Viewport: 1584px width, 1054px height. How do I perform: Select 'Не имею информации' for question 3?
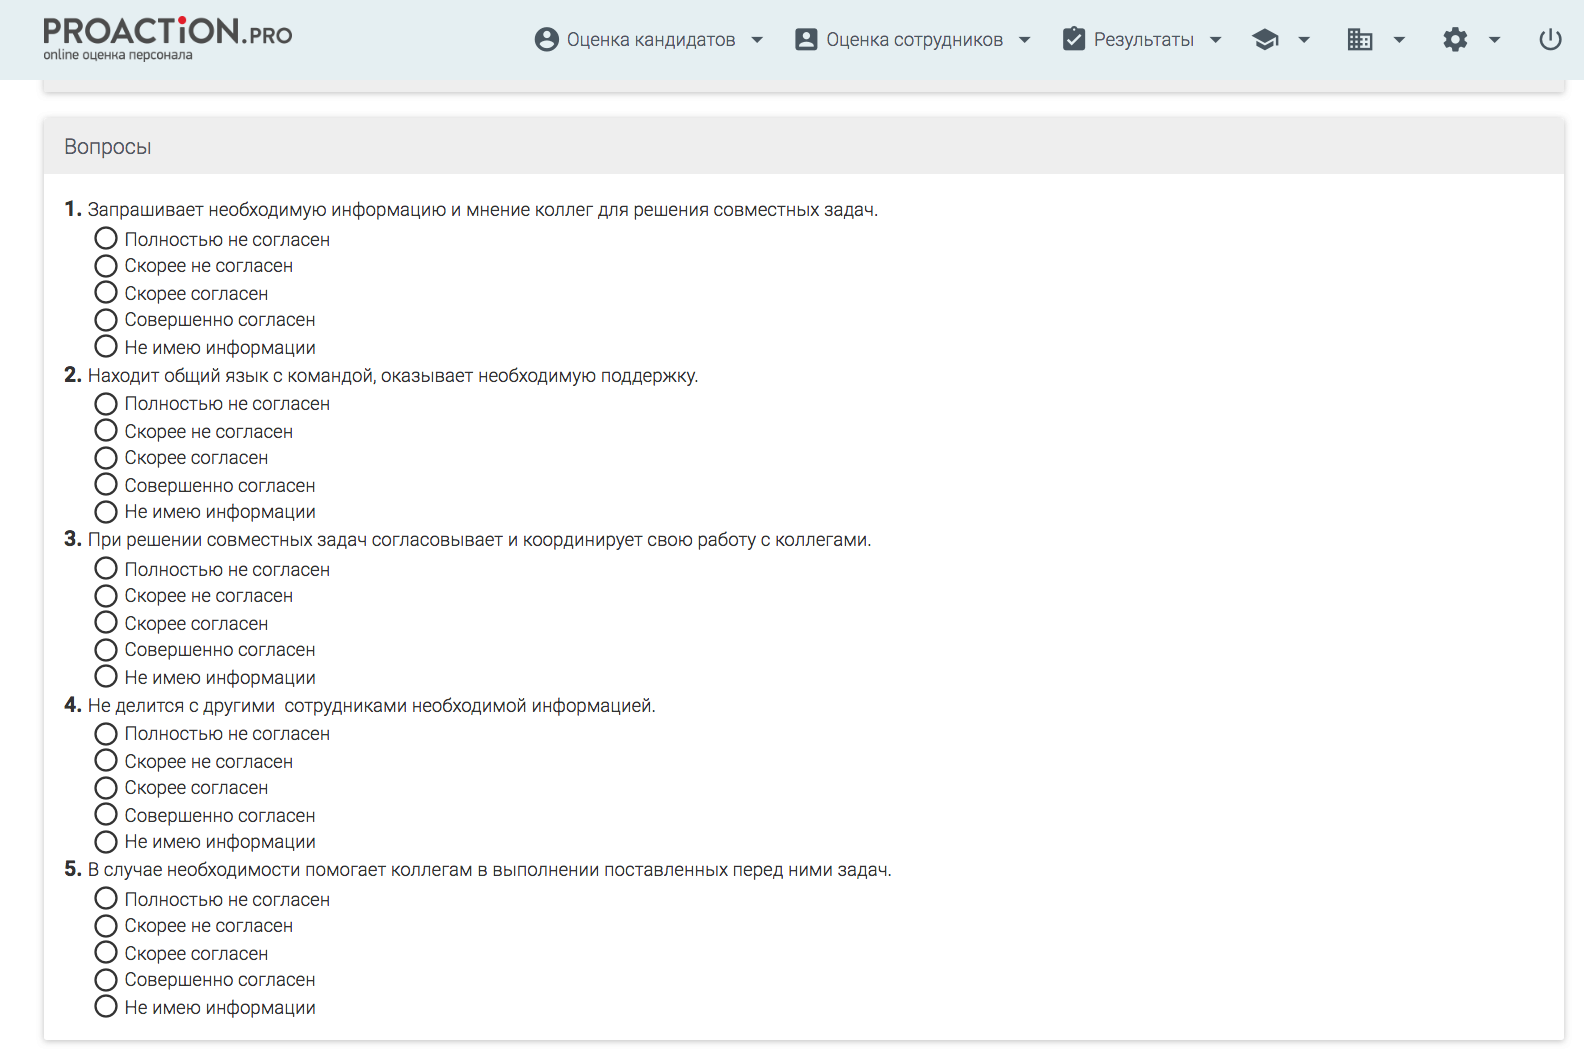point(106,676)
